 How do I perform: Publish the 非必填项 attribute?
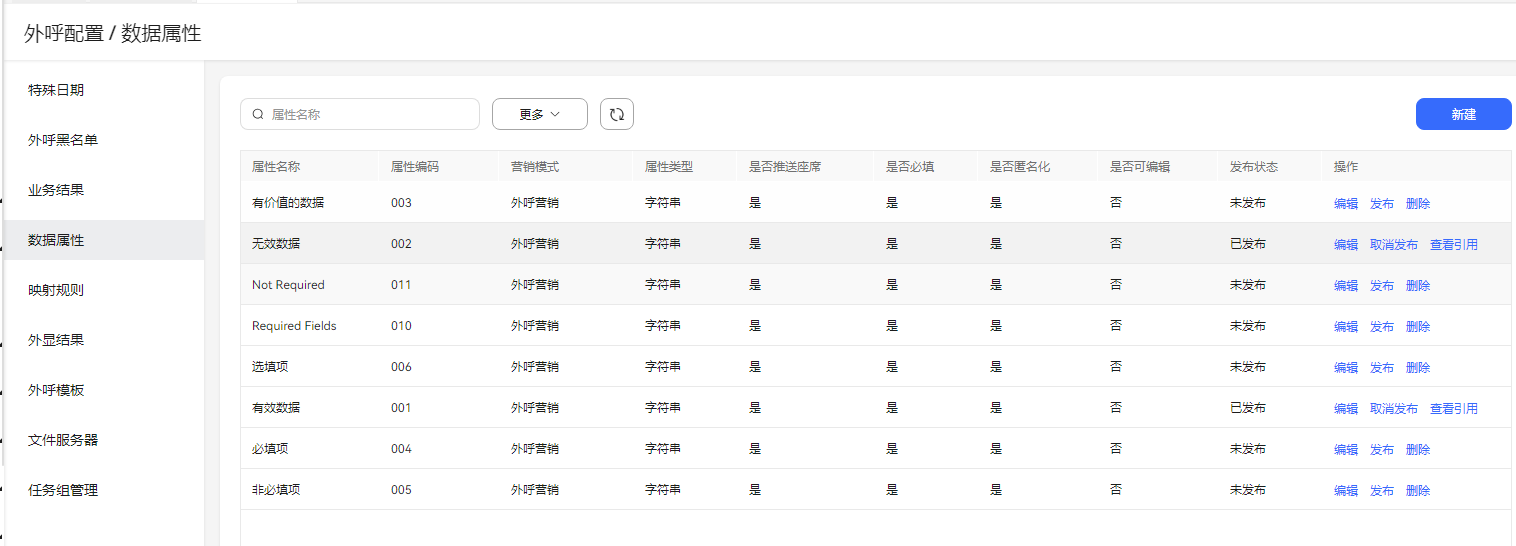click(x=1382, y=490)
